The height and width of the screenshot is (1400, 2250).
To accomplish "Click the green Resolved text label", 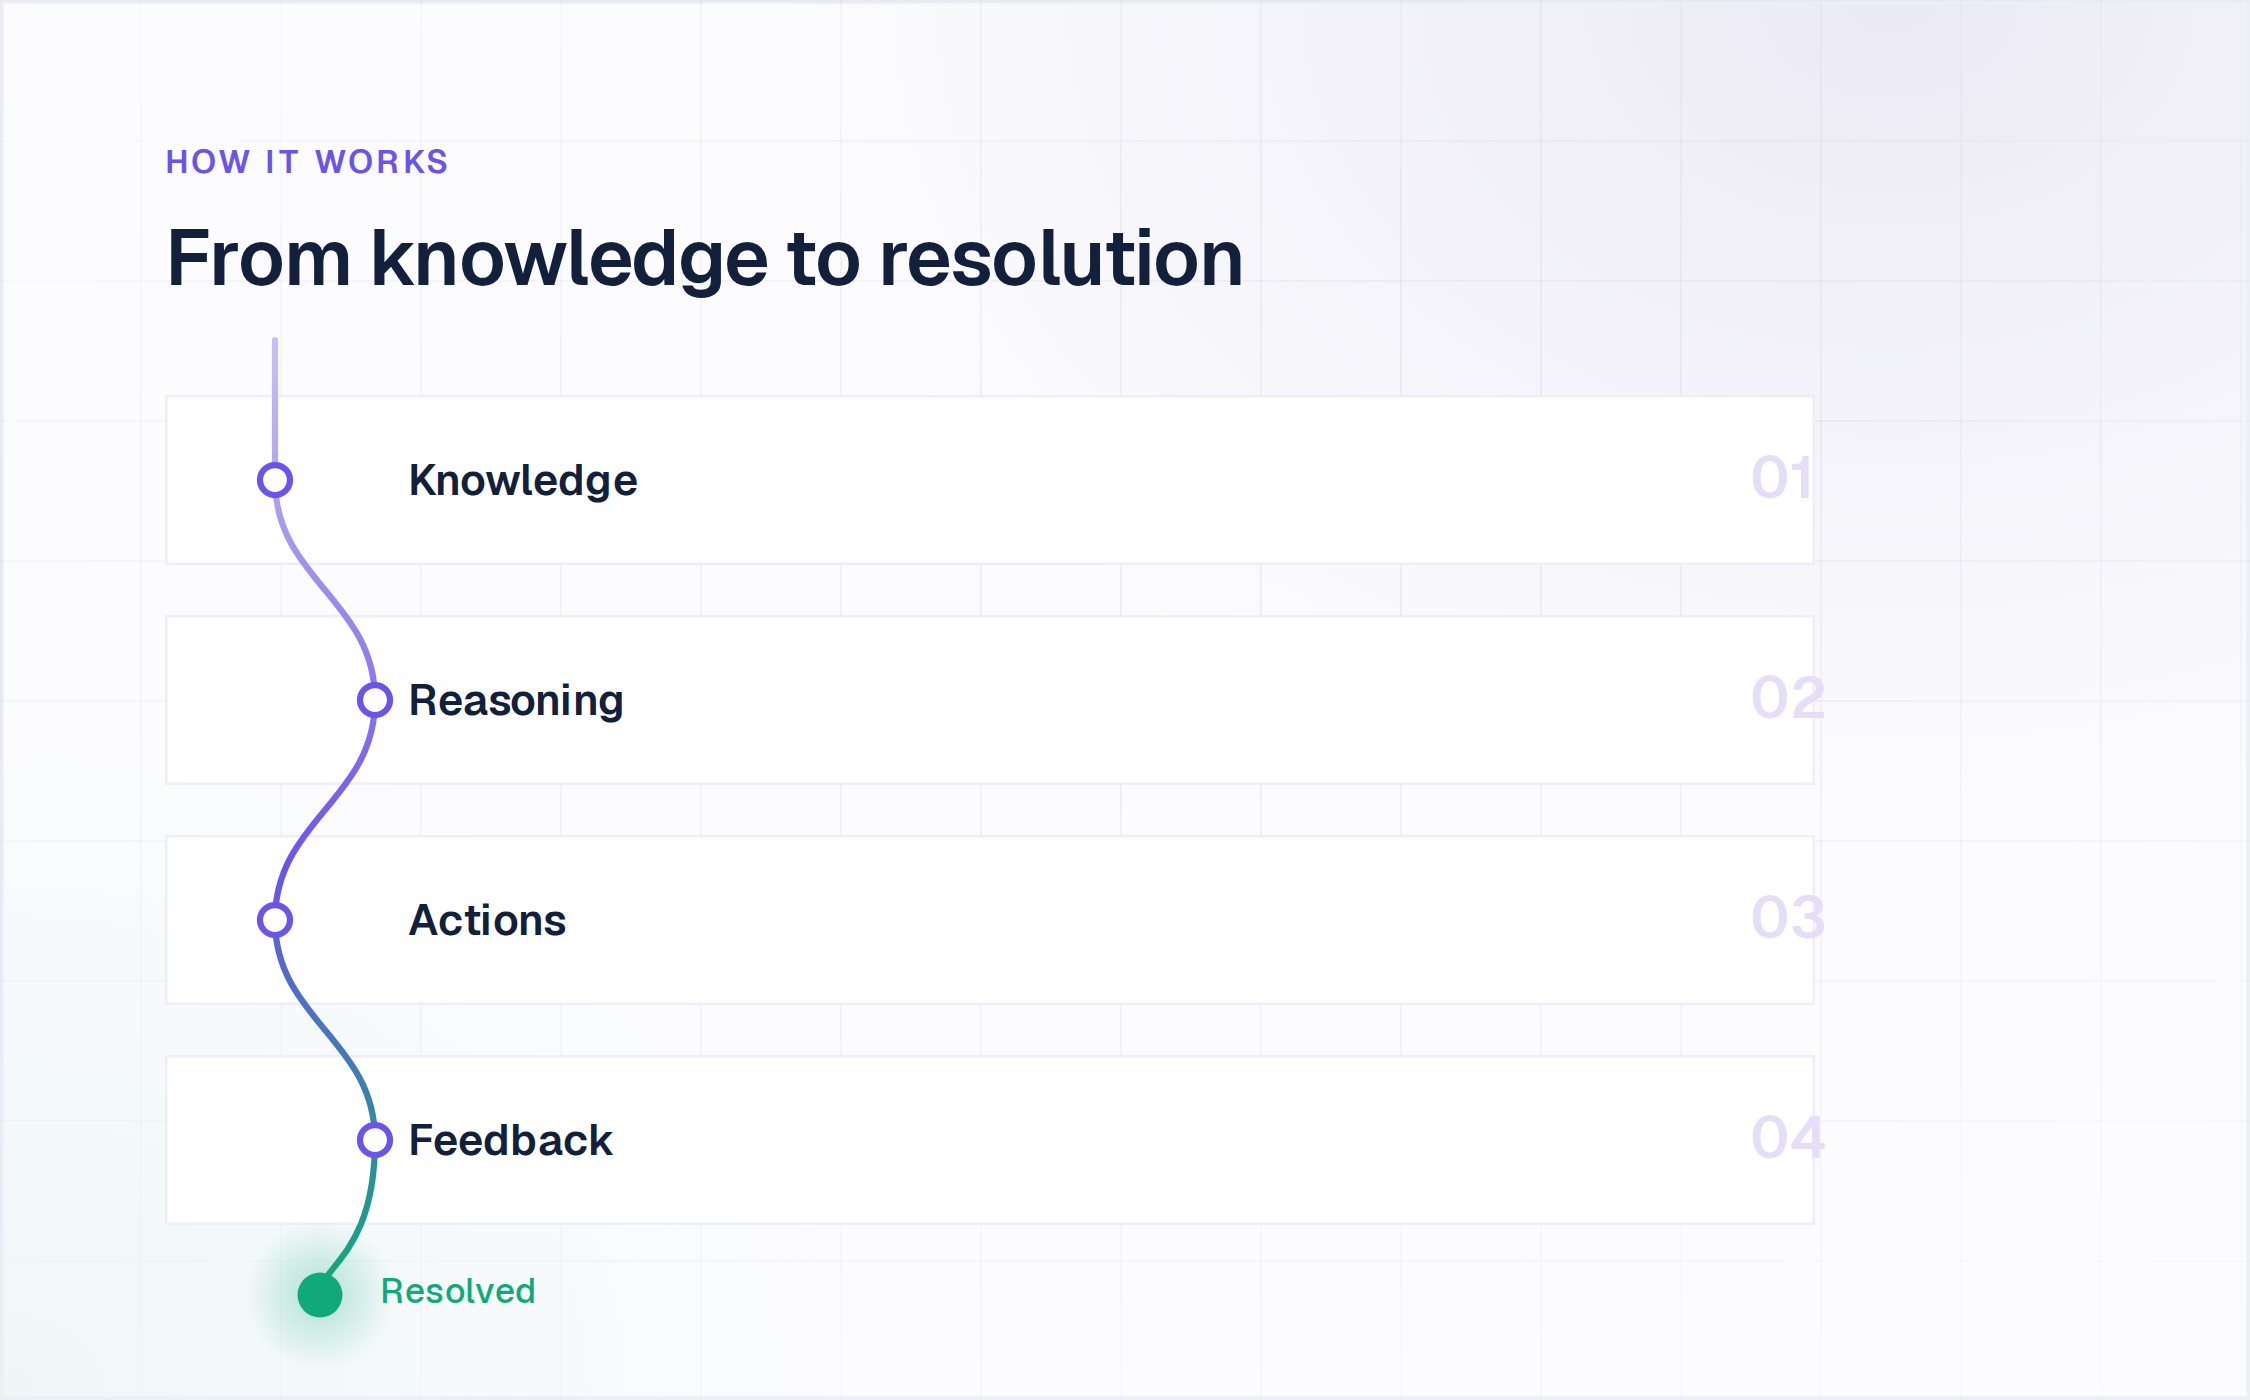I will tap(458, 1291).
